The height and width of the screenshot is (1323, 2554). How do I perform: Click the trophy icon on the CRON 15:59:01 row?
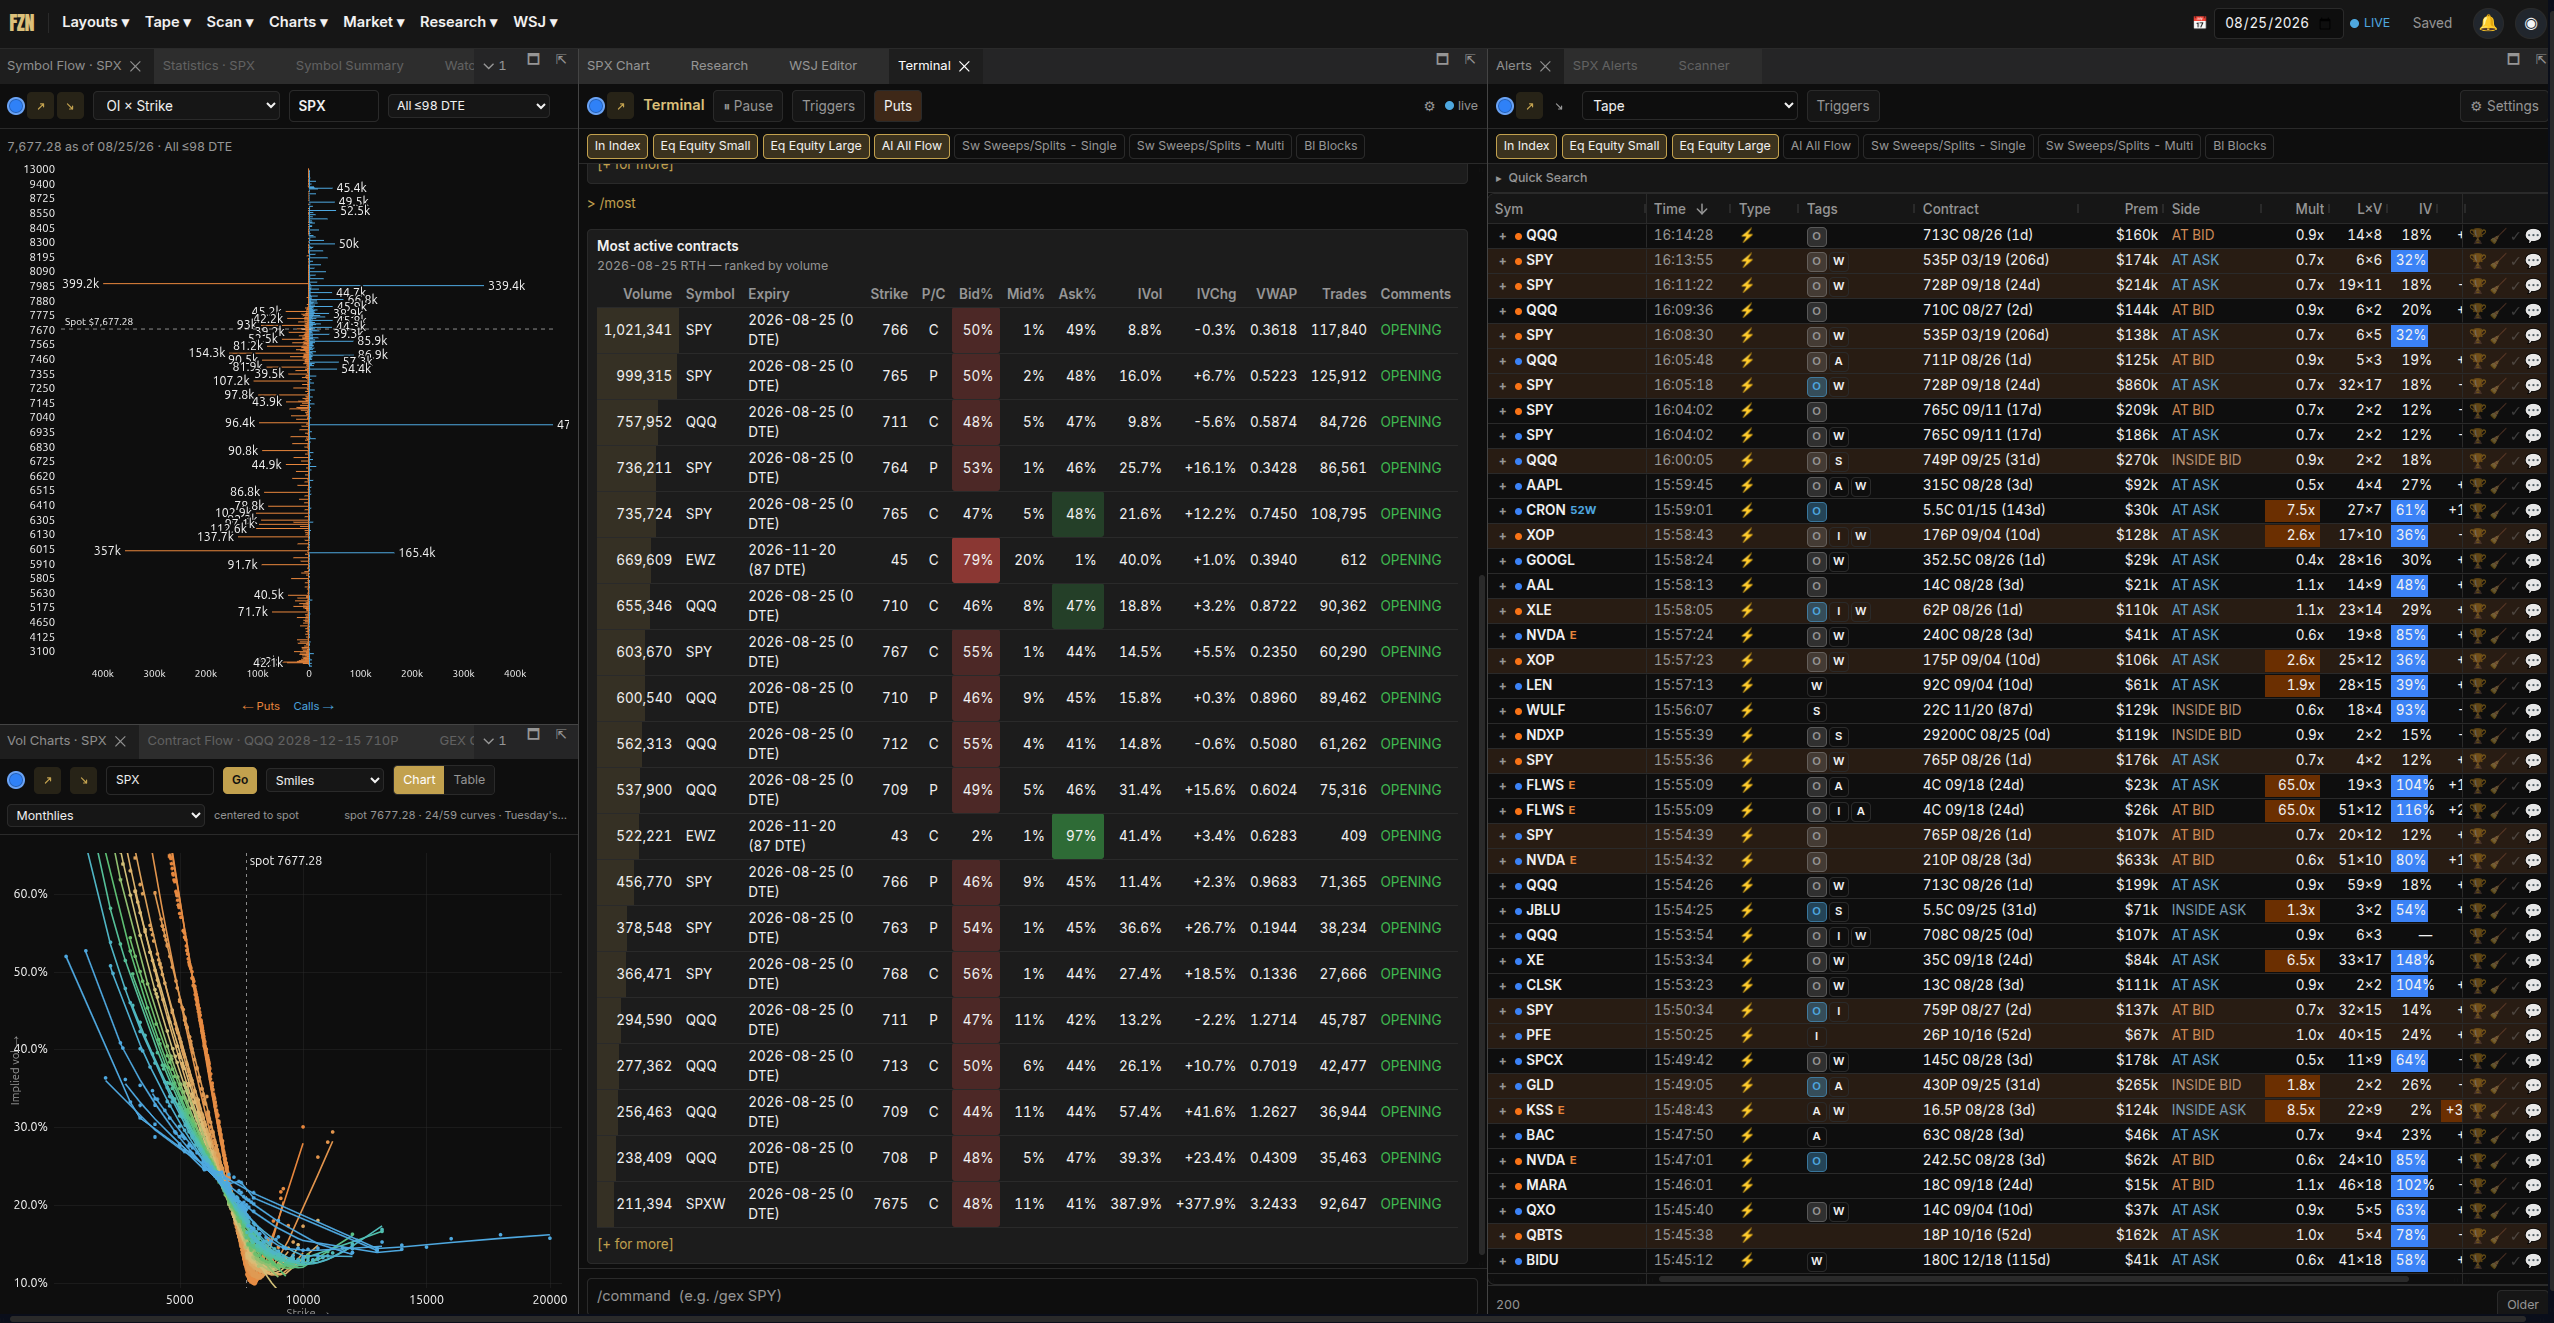[x=2477, y=511]
